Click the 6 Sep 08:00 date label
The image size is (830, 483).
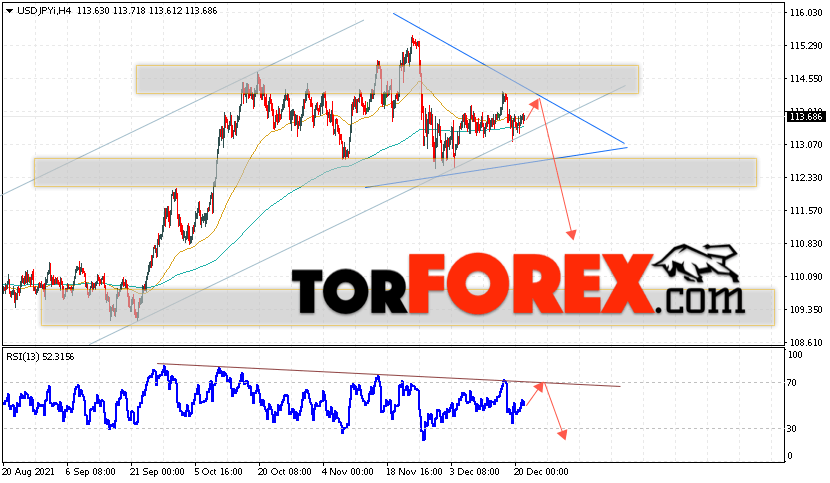(91, 472)
